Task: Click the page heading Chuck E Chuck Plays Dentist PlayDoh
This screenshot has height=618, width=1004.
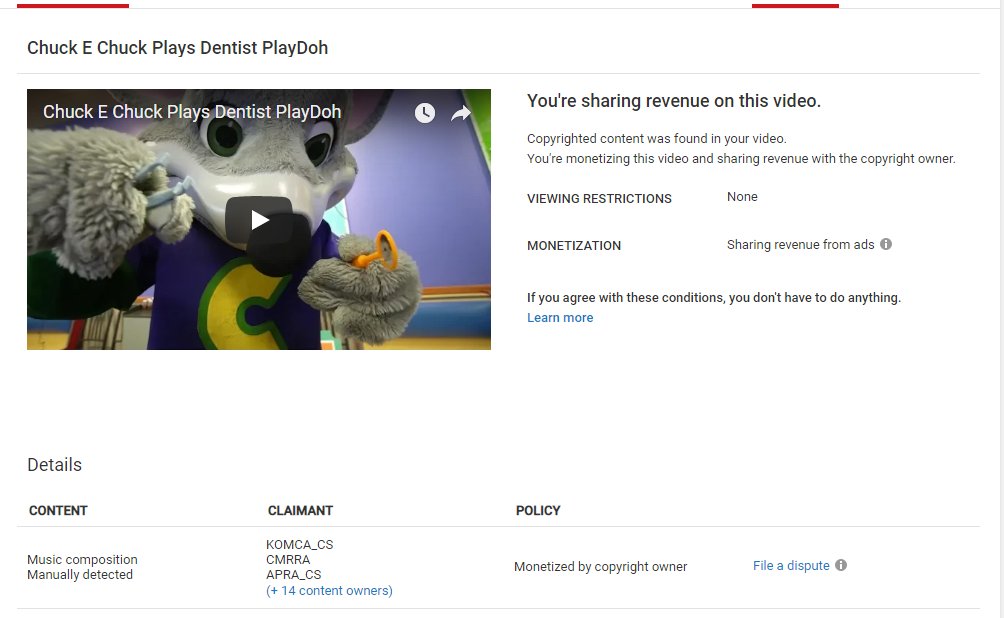Action: point(177,48)
